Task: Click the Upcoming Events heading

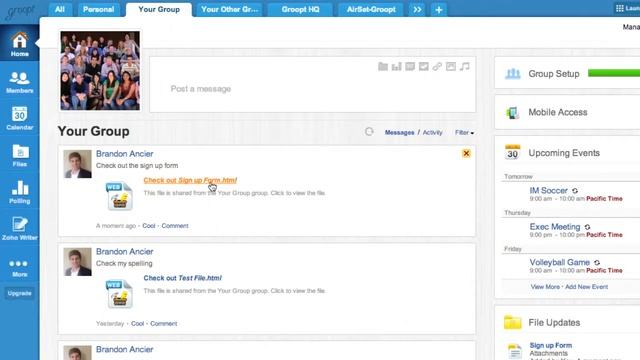Action: 564,153
